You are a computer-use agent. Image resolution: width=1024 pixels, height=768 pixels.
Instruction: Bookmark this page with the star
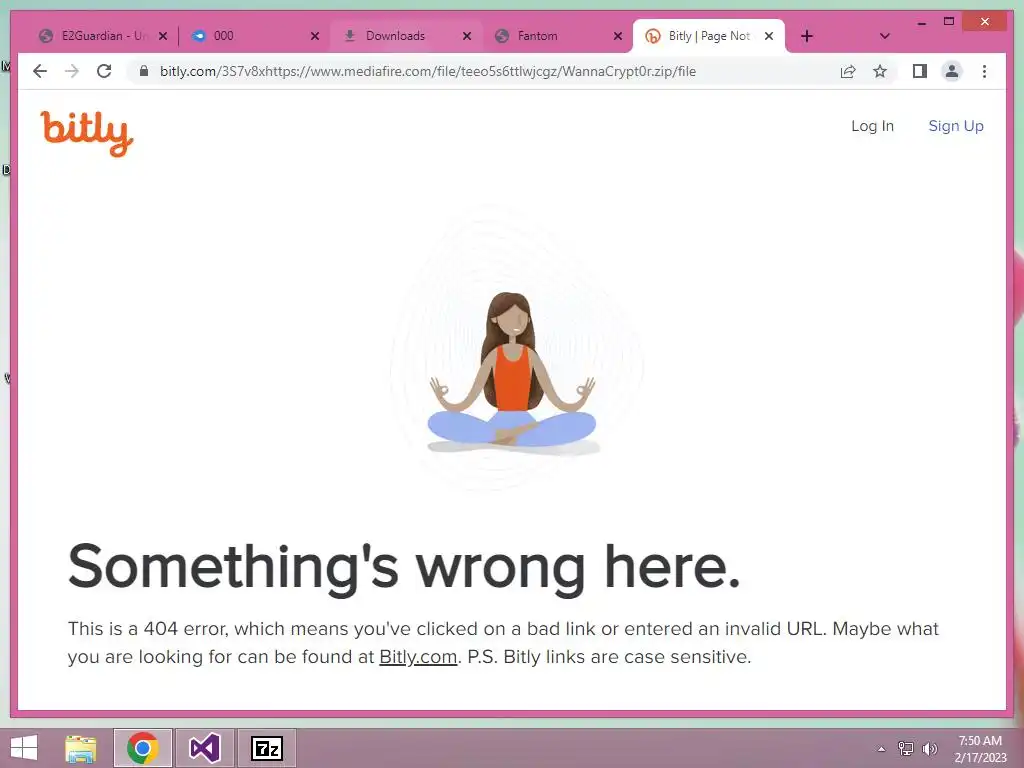(x=880, y=71)
